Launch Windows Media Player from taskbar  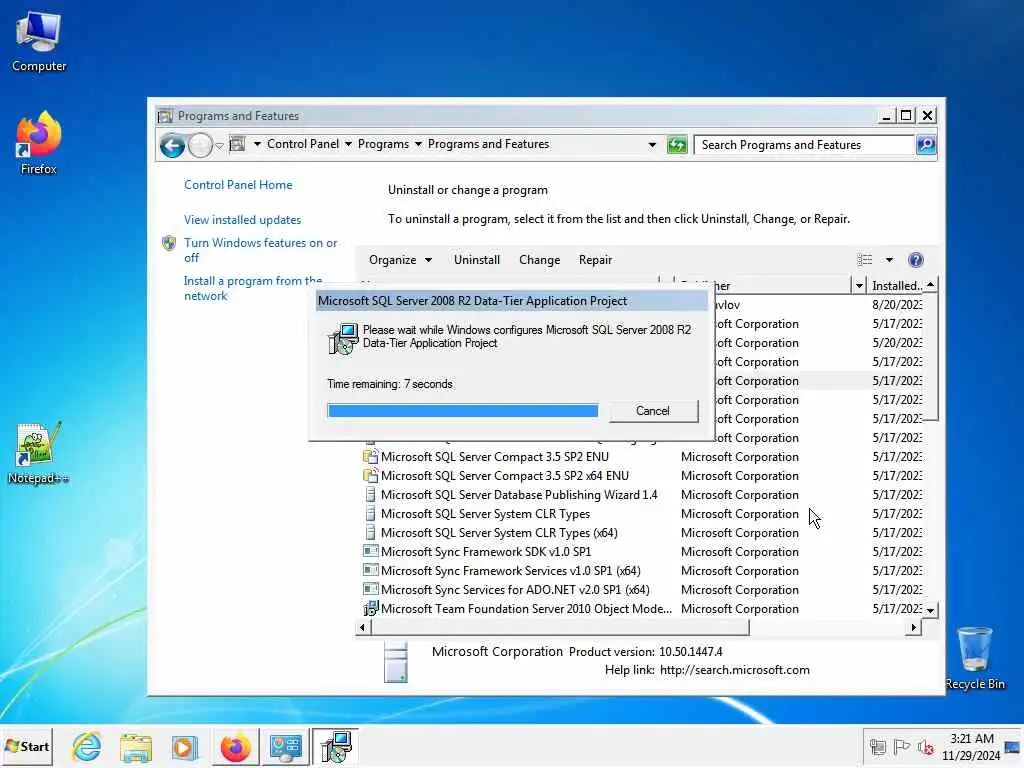pos(184,746)
